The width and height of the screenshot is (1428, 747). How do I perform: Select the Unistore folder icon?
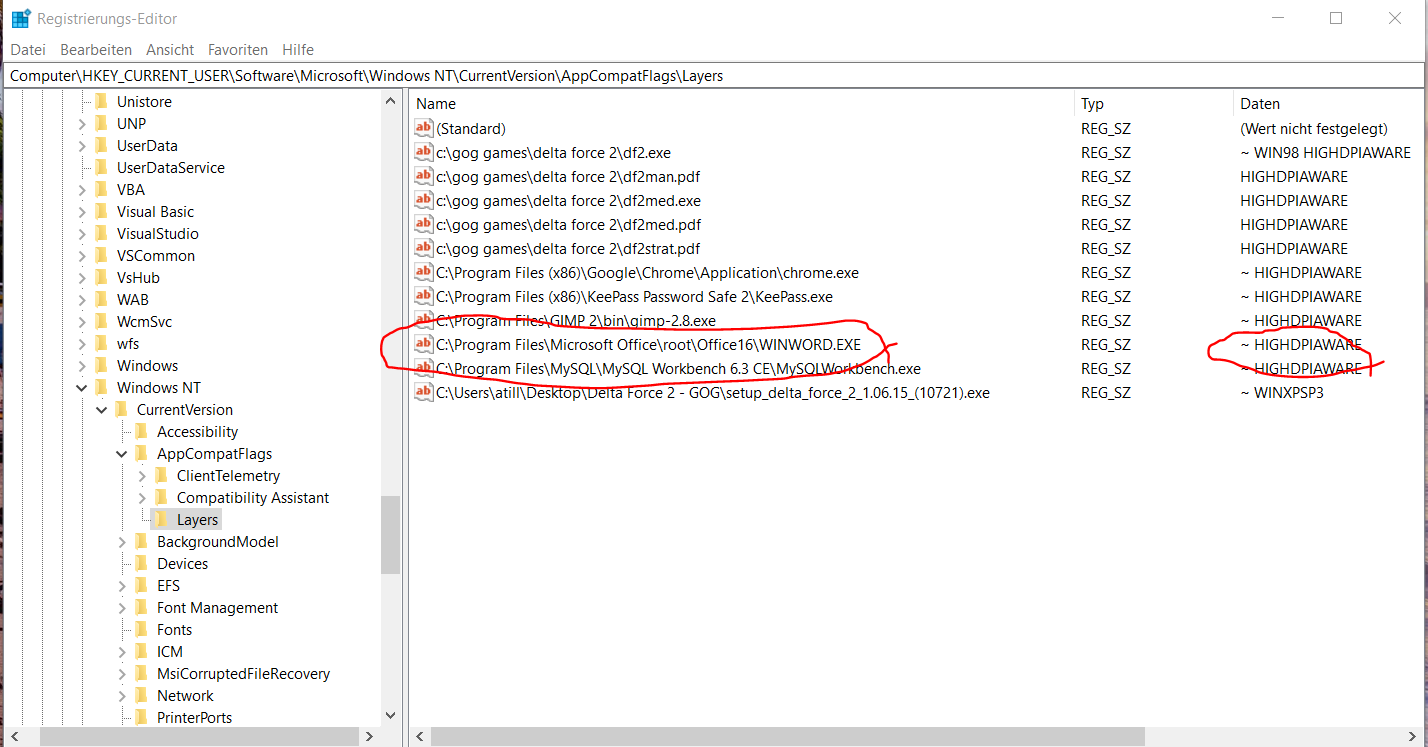101,101
